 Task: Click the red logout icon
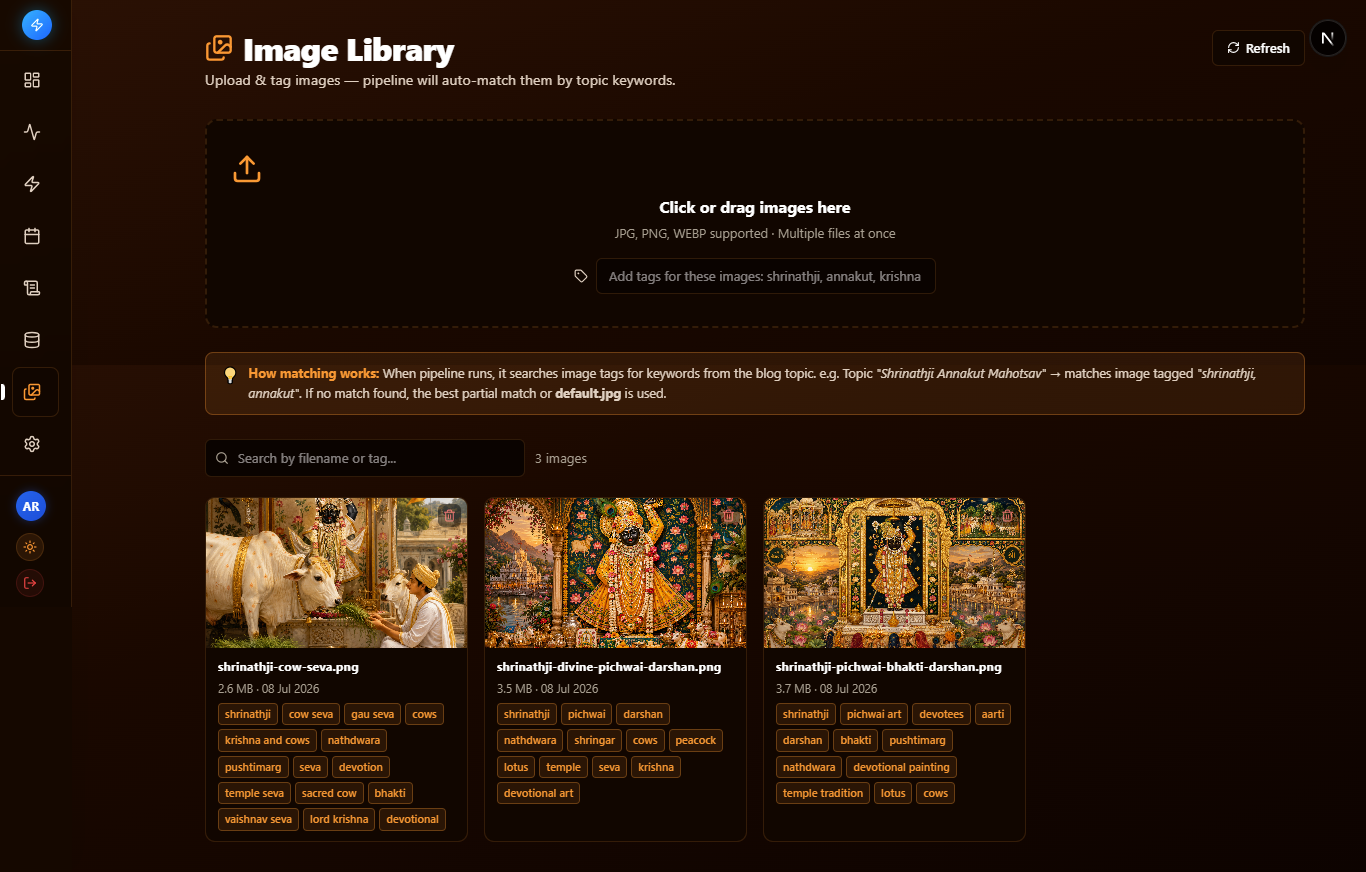[x=31, y=583]
